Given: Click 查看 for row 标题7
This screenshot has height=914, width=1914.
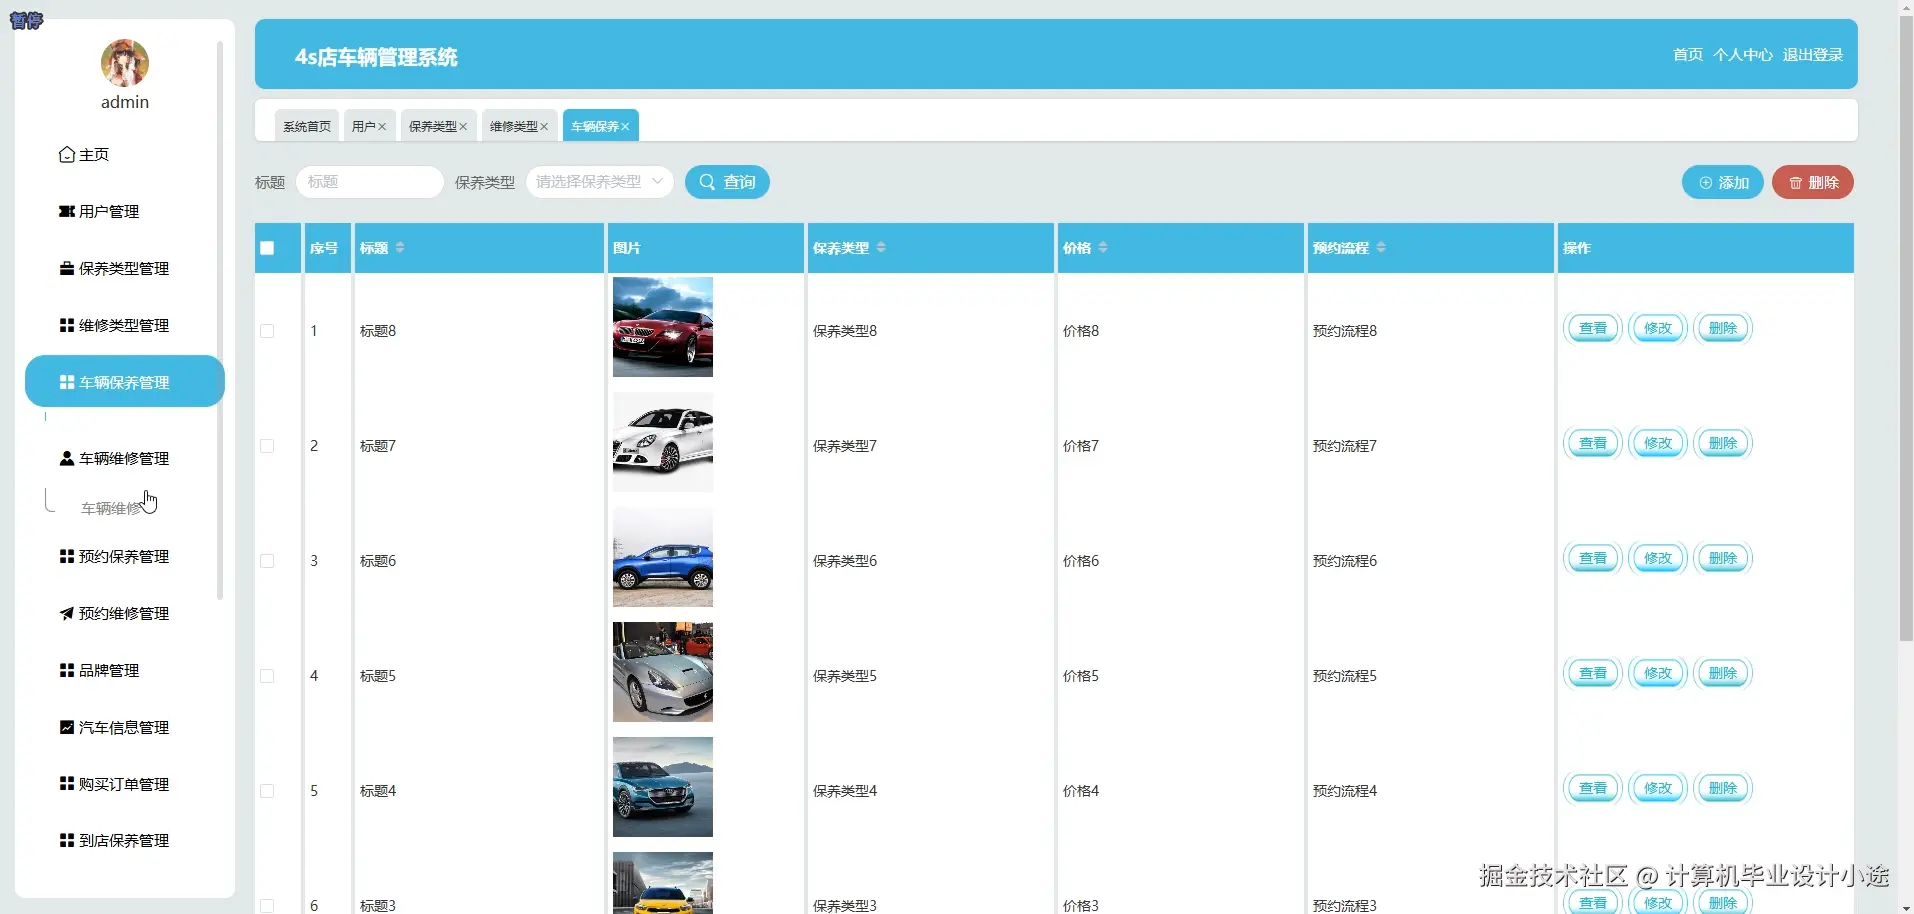Looking at the screenshot, I should pos(1593,443).
